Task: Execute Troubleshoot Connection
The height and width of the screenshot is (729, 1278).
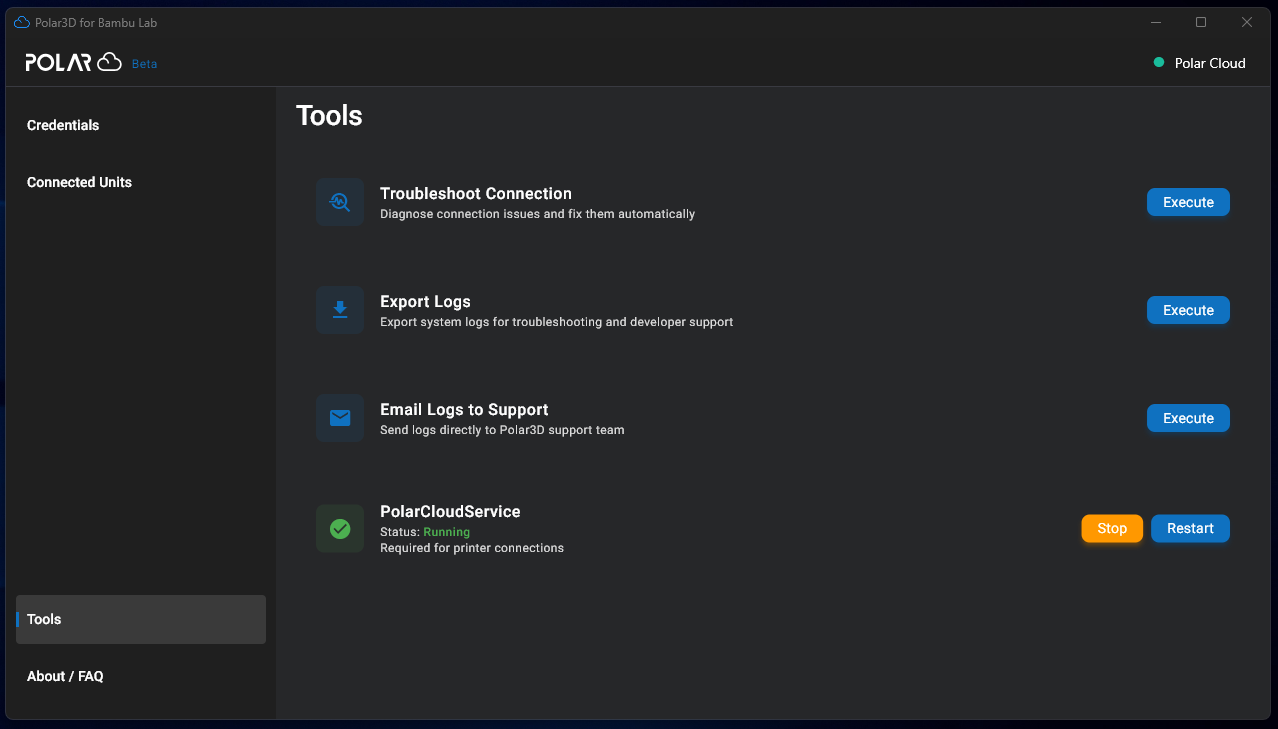Action: pos(1187,202)
